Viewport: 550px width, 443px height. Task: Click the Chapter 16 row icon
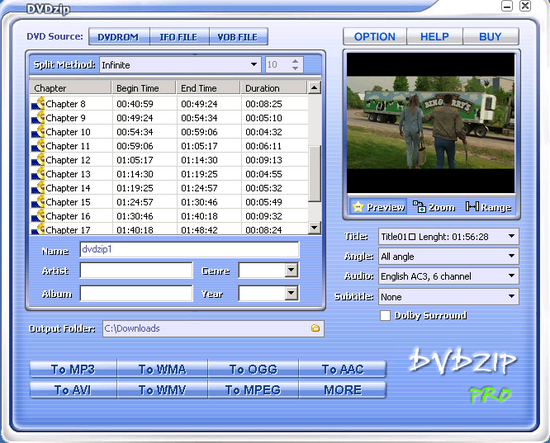[x=38, y=216]
